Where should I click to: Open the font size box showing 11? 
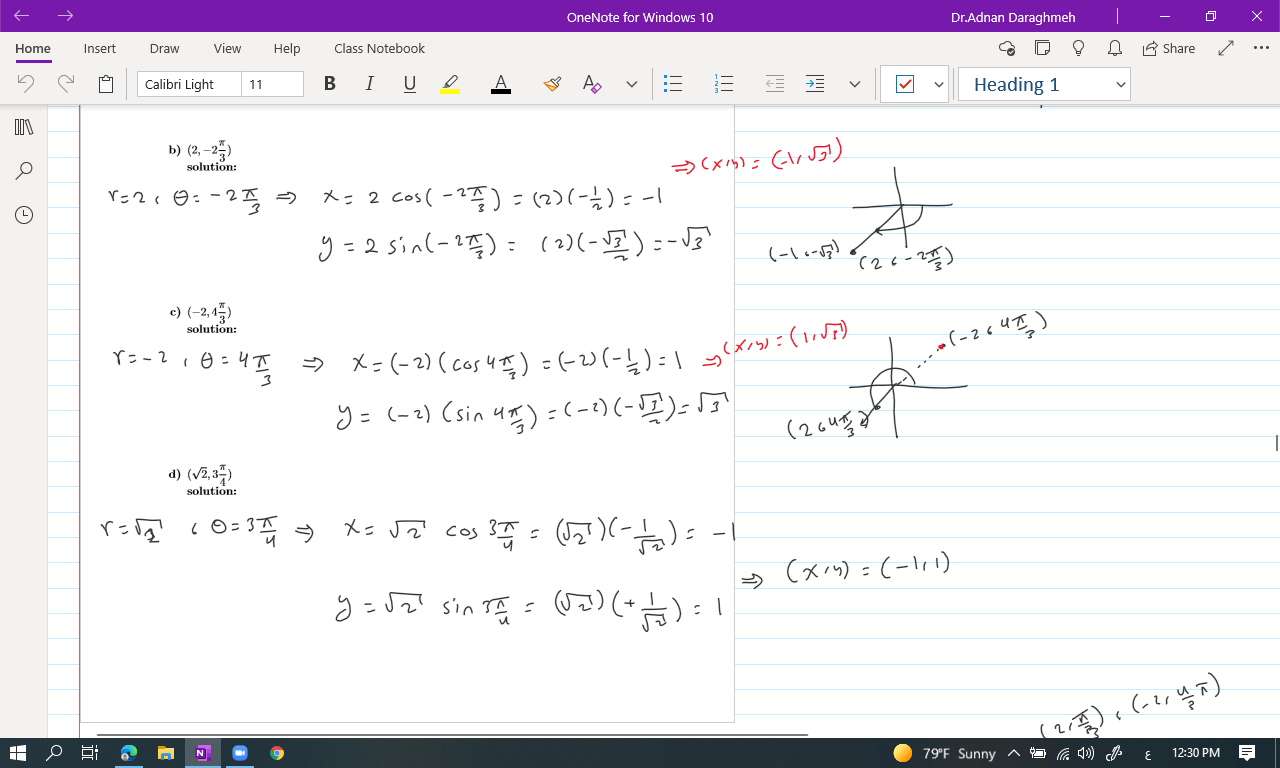273,85
